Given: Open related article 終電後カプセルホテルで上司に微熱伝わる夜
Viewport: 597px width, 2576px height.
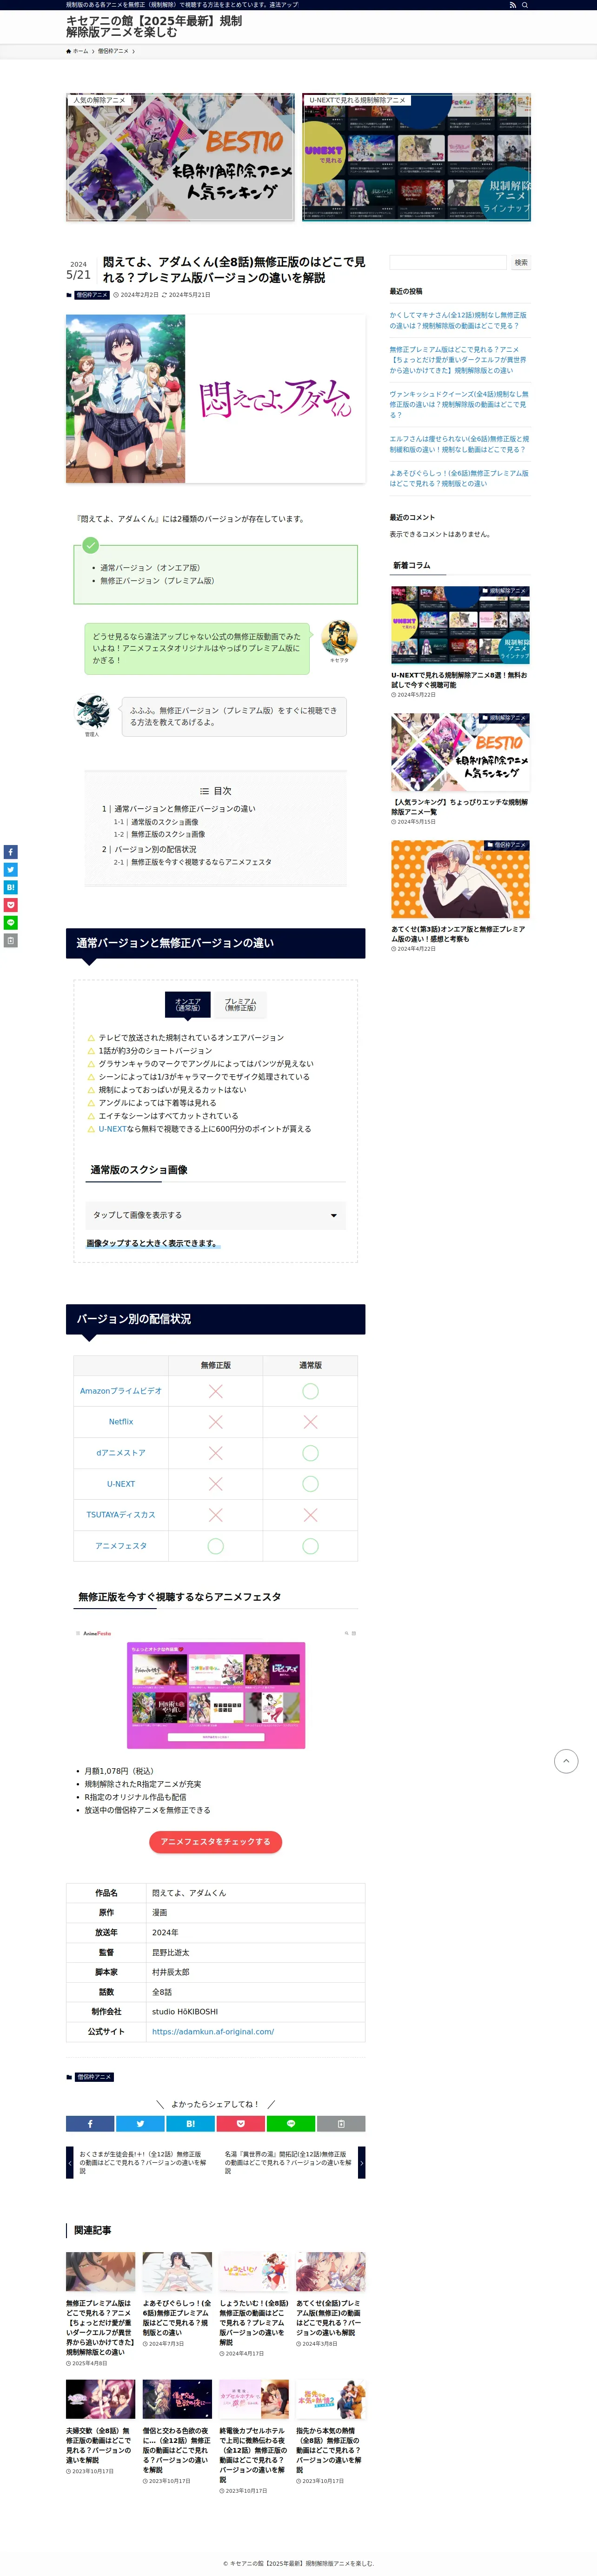Looking at the screenshot, I should coord(254,2436).
